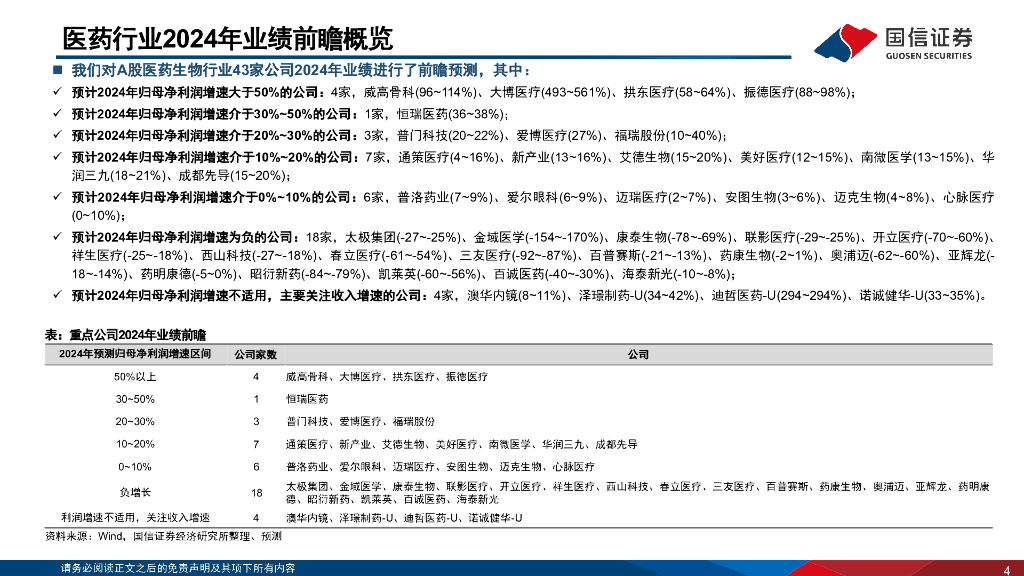Click the 公司家数 column header
Image resolution: width=1024 pixels, height=576 pixels.
pyautogui.click(x=255, y=355)
